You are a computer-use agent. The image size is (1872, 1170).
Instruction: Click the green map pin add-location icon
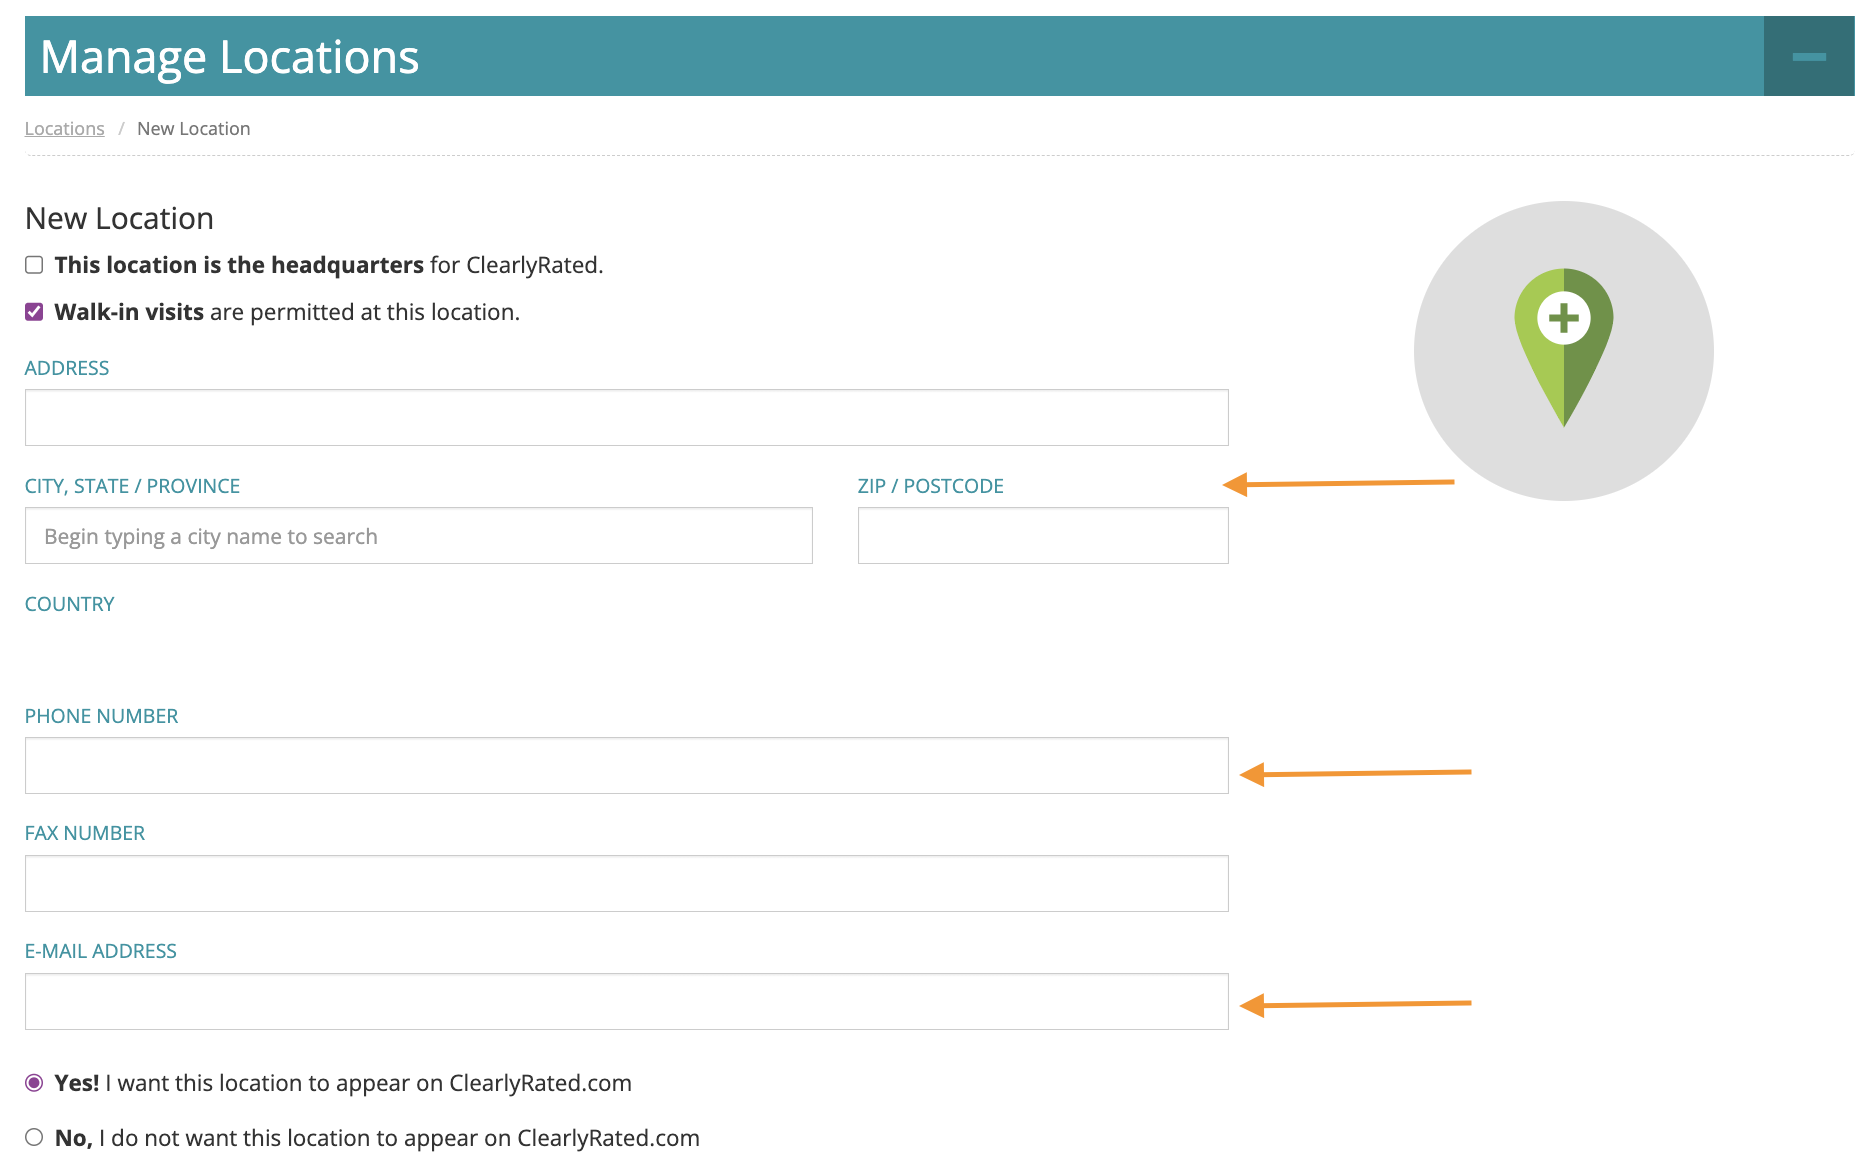1564,347
